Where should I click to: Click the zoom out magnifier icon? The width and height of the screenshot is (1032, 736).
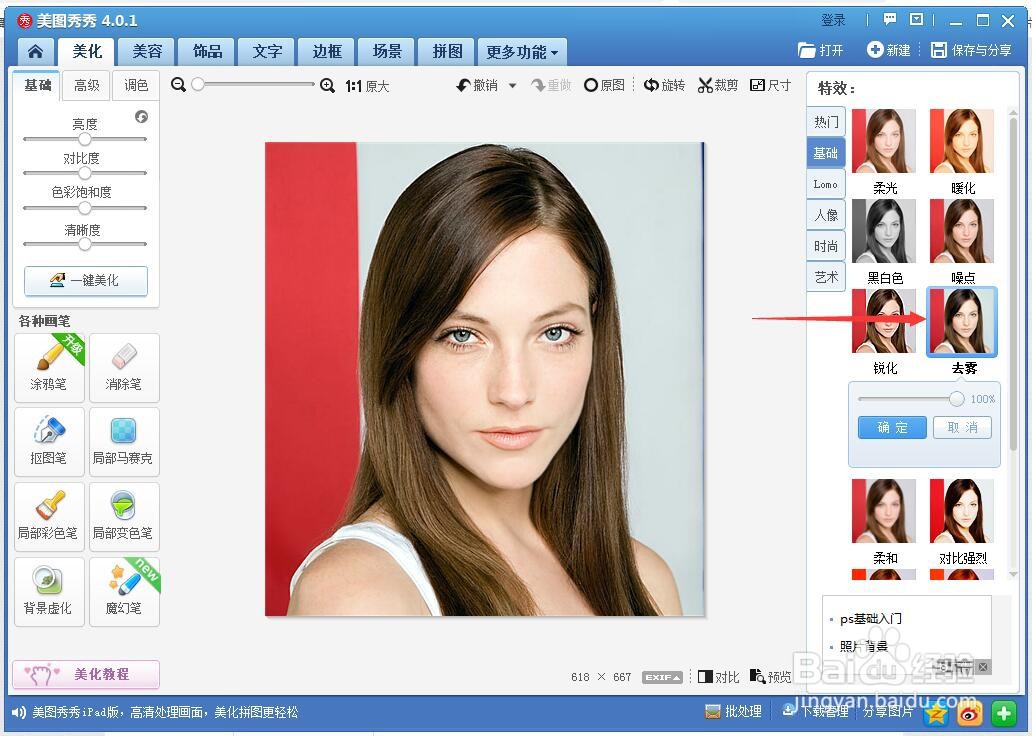pos(178,85)
